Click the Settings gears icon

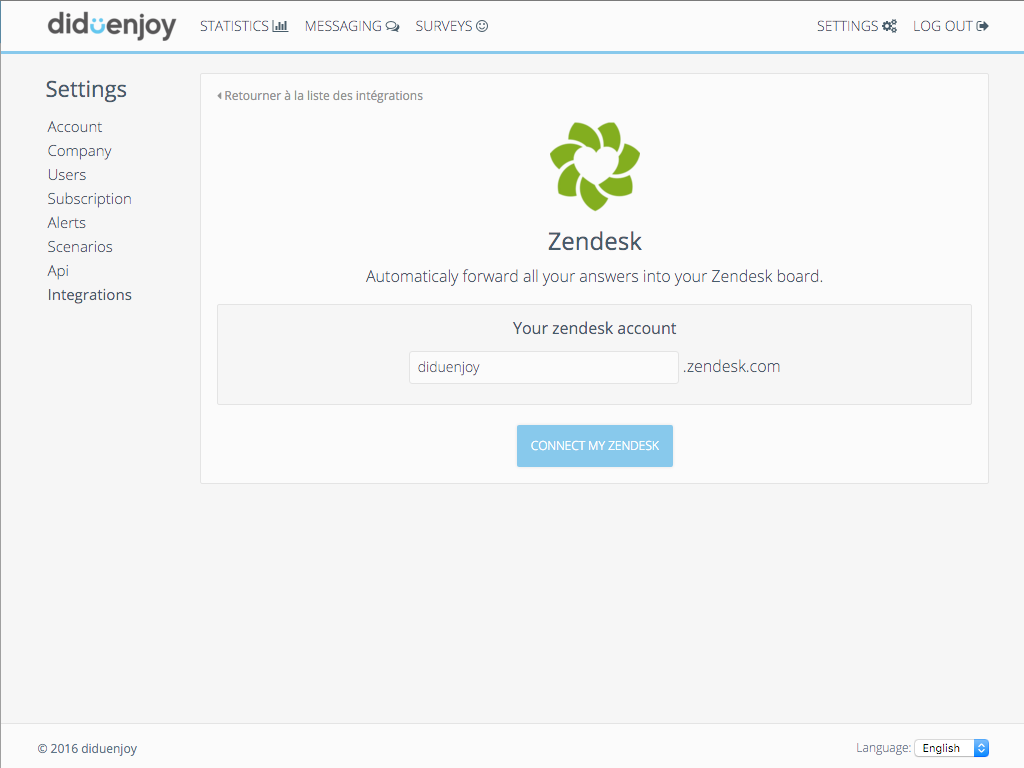889,27
